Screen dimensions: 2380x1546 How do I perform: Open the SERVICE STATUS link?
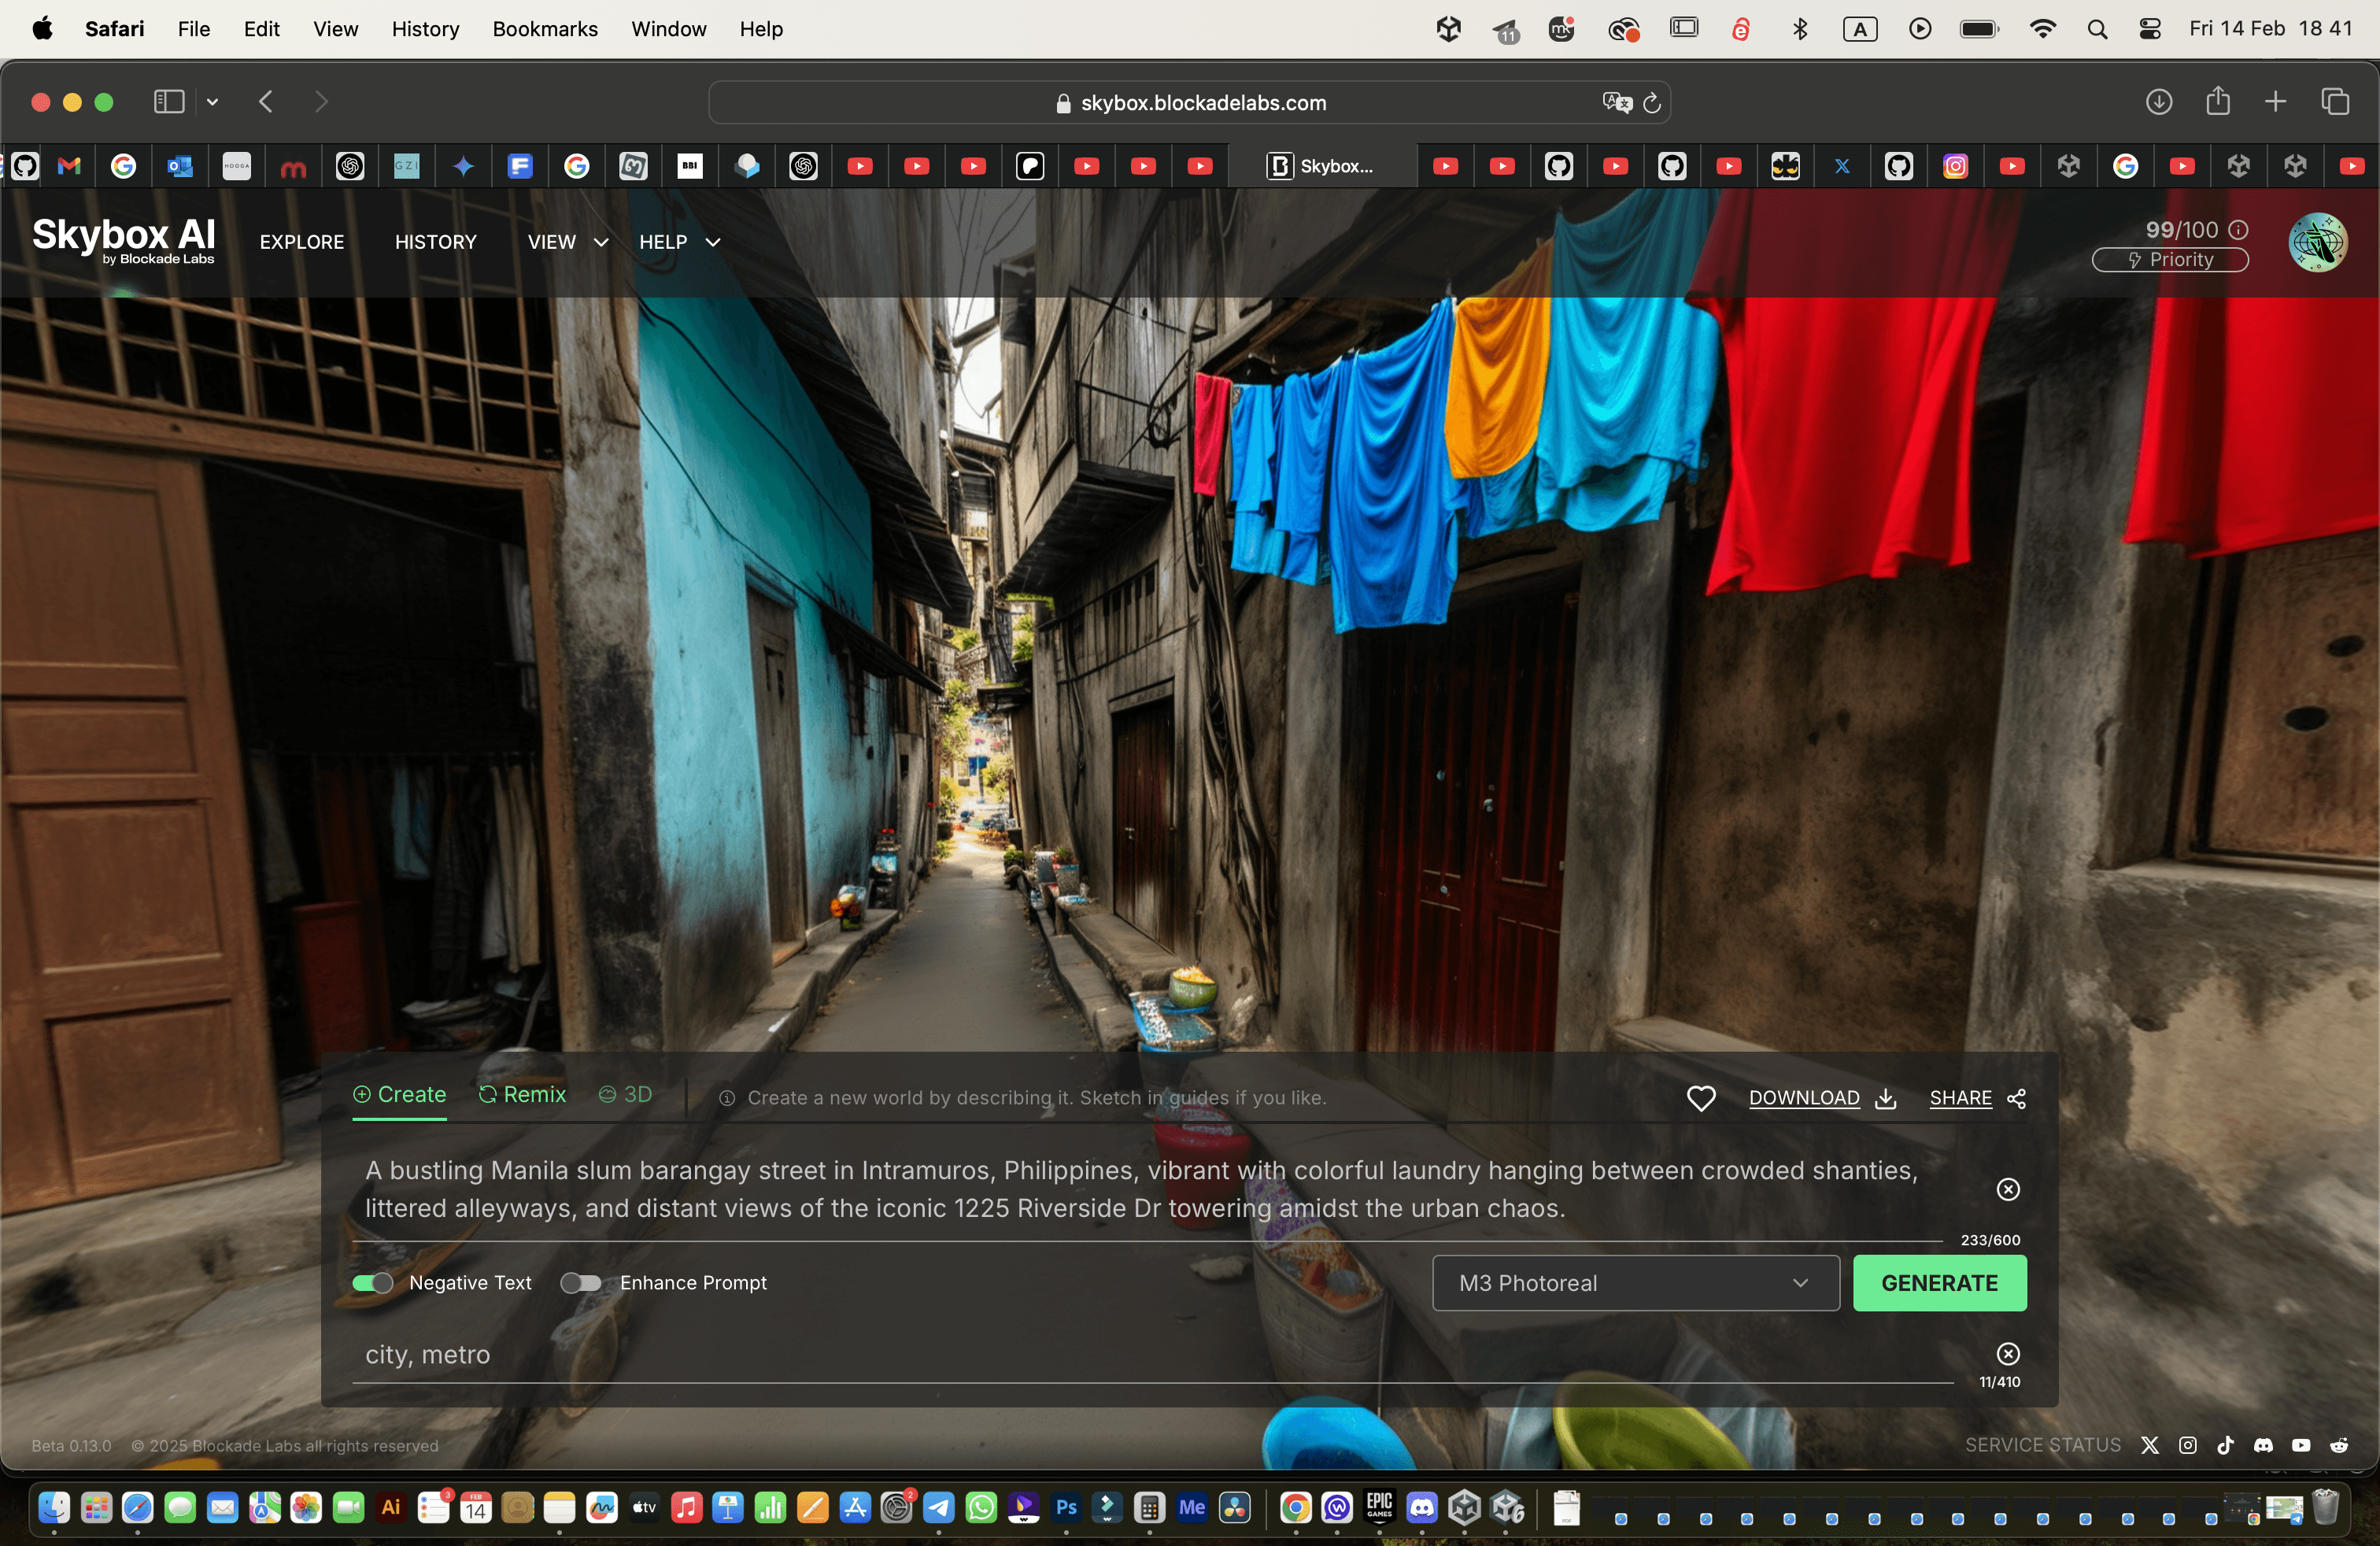click(2042, 1445)
